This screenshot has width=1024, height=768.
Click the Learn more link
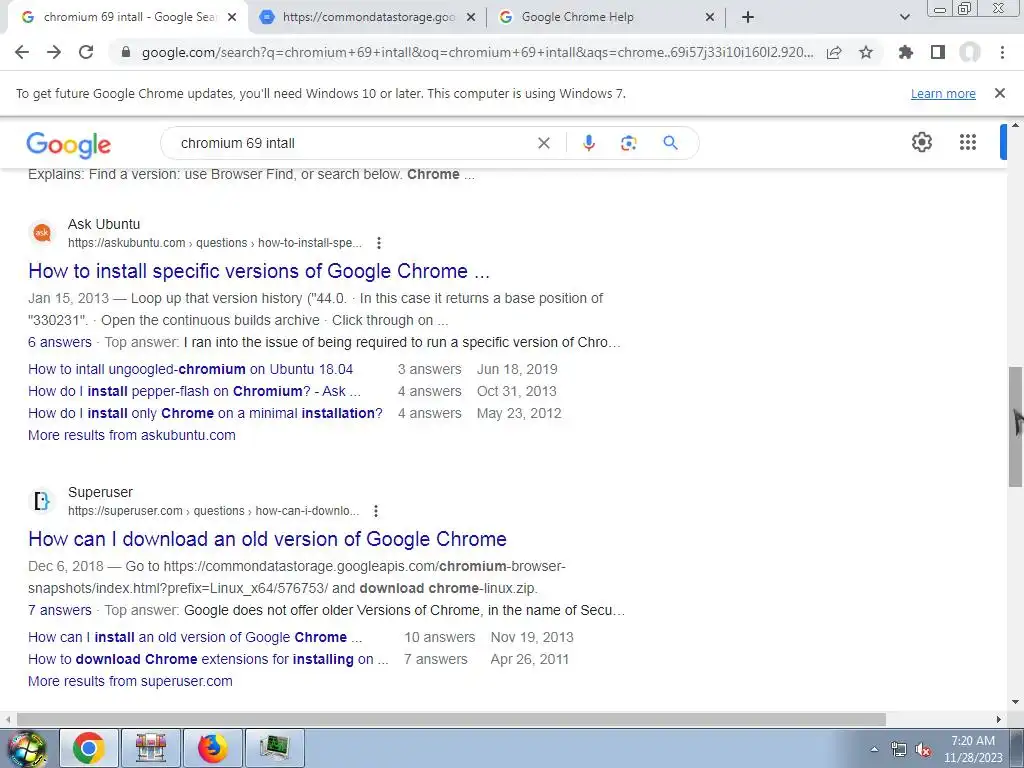click(943, 93)
